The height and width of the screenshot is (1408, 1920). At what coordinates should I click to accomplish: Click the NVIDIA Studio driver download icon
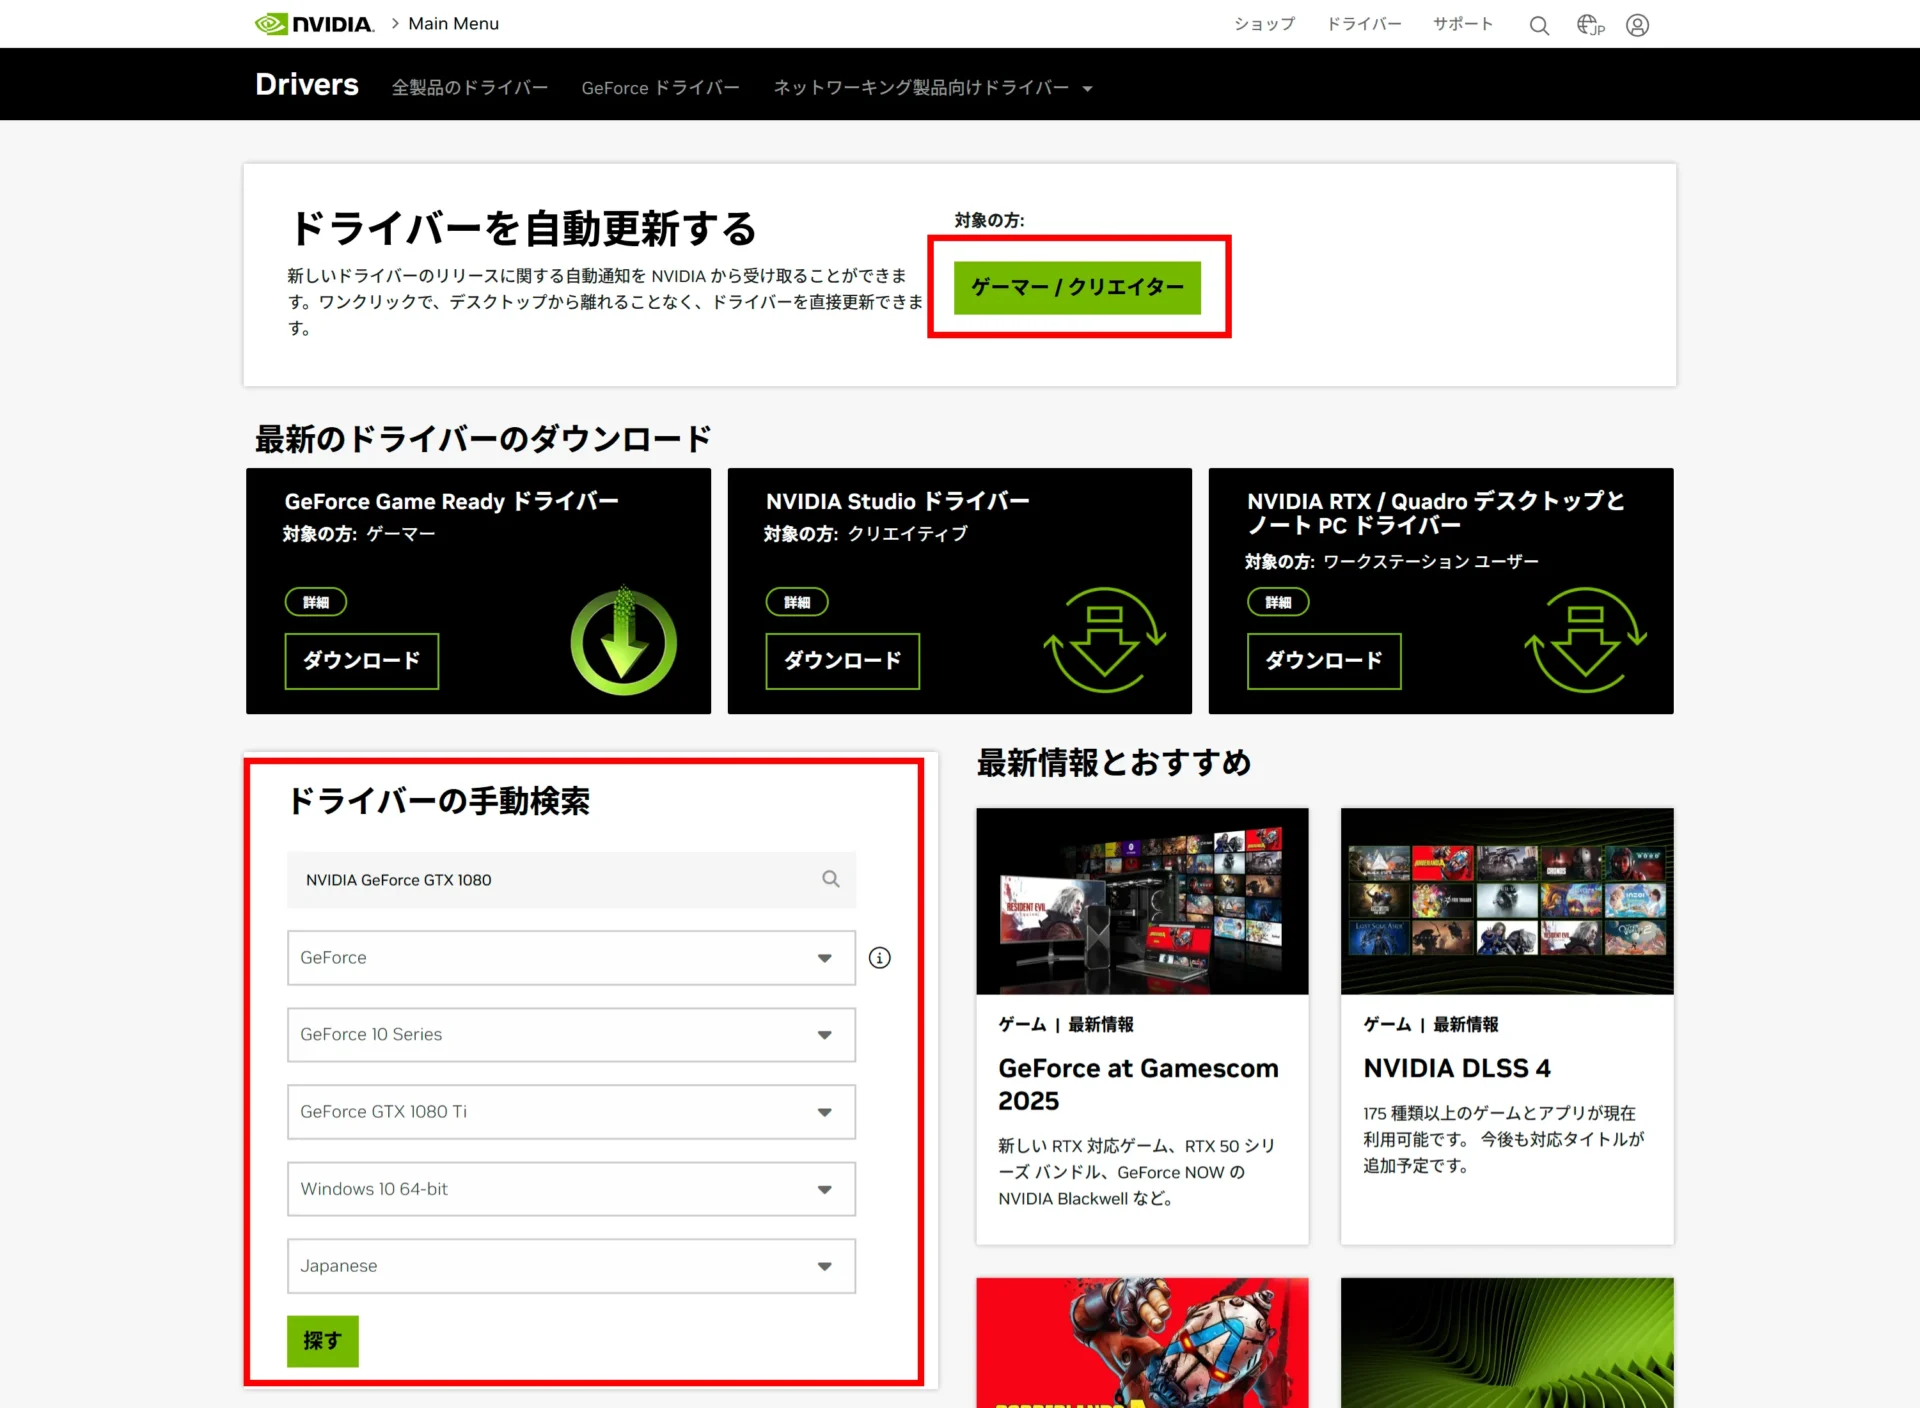click(1105, 640)
